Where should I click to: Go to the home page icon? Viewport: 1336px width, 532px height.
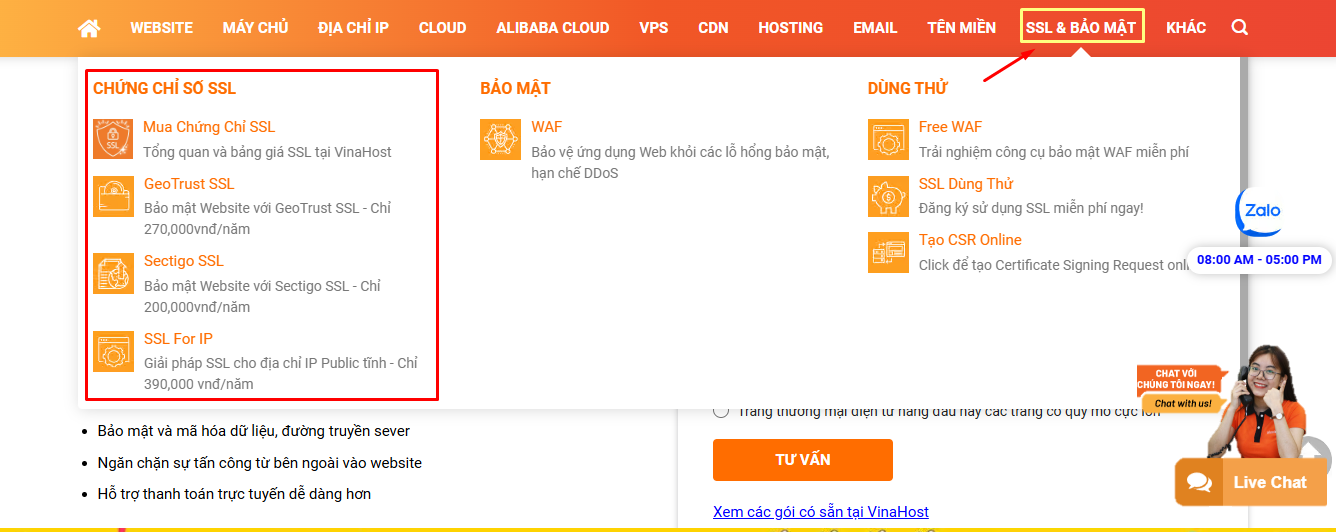[89, 28]
